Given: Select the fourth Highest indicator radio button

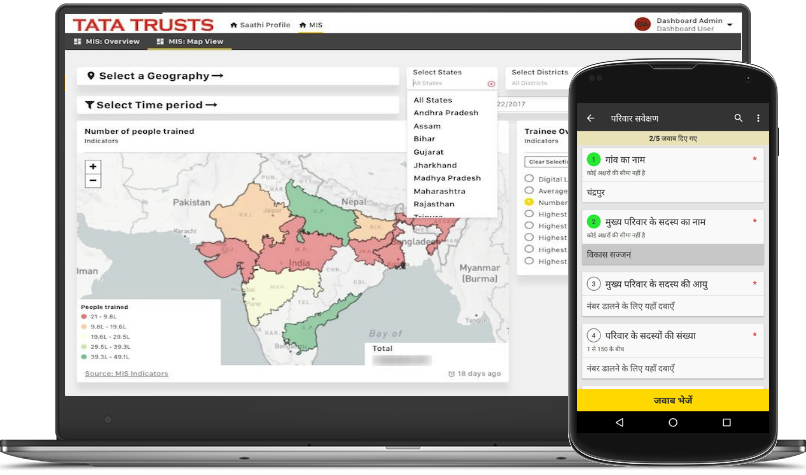Looking at the screenshot, I should click(x=529, y=249).
